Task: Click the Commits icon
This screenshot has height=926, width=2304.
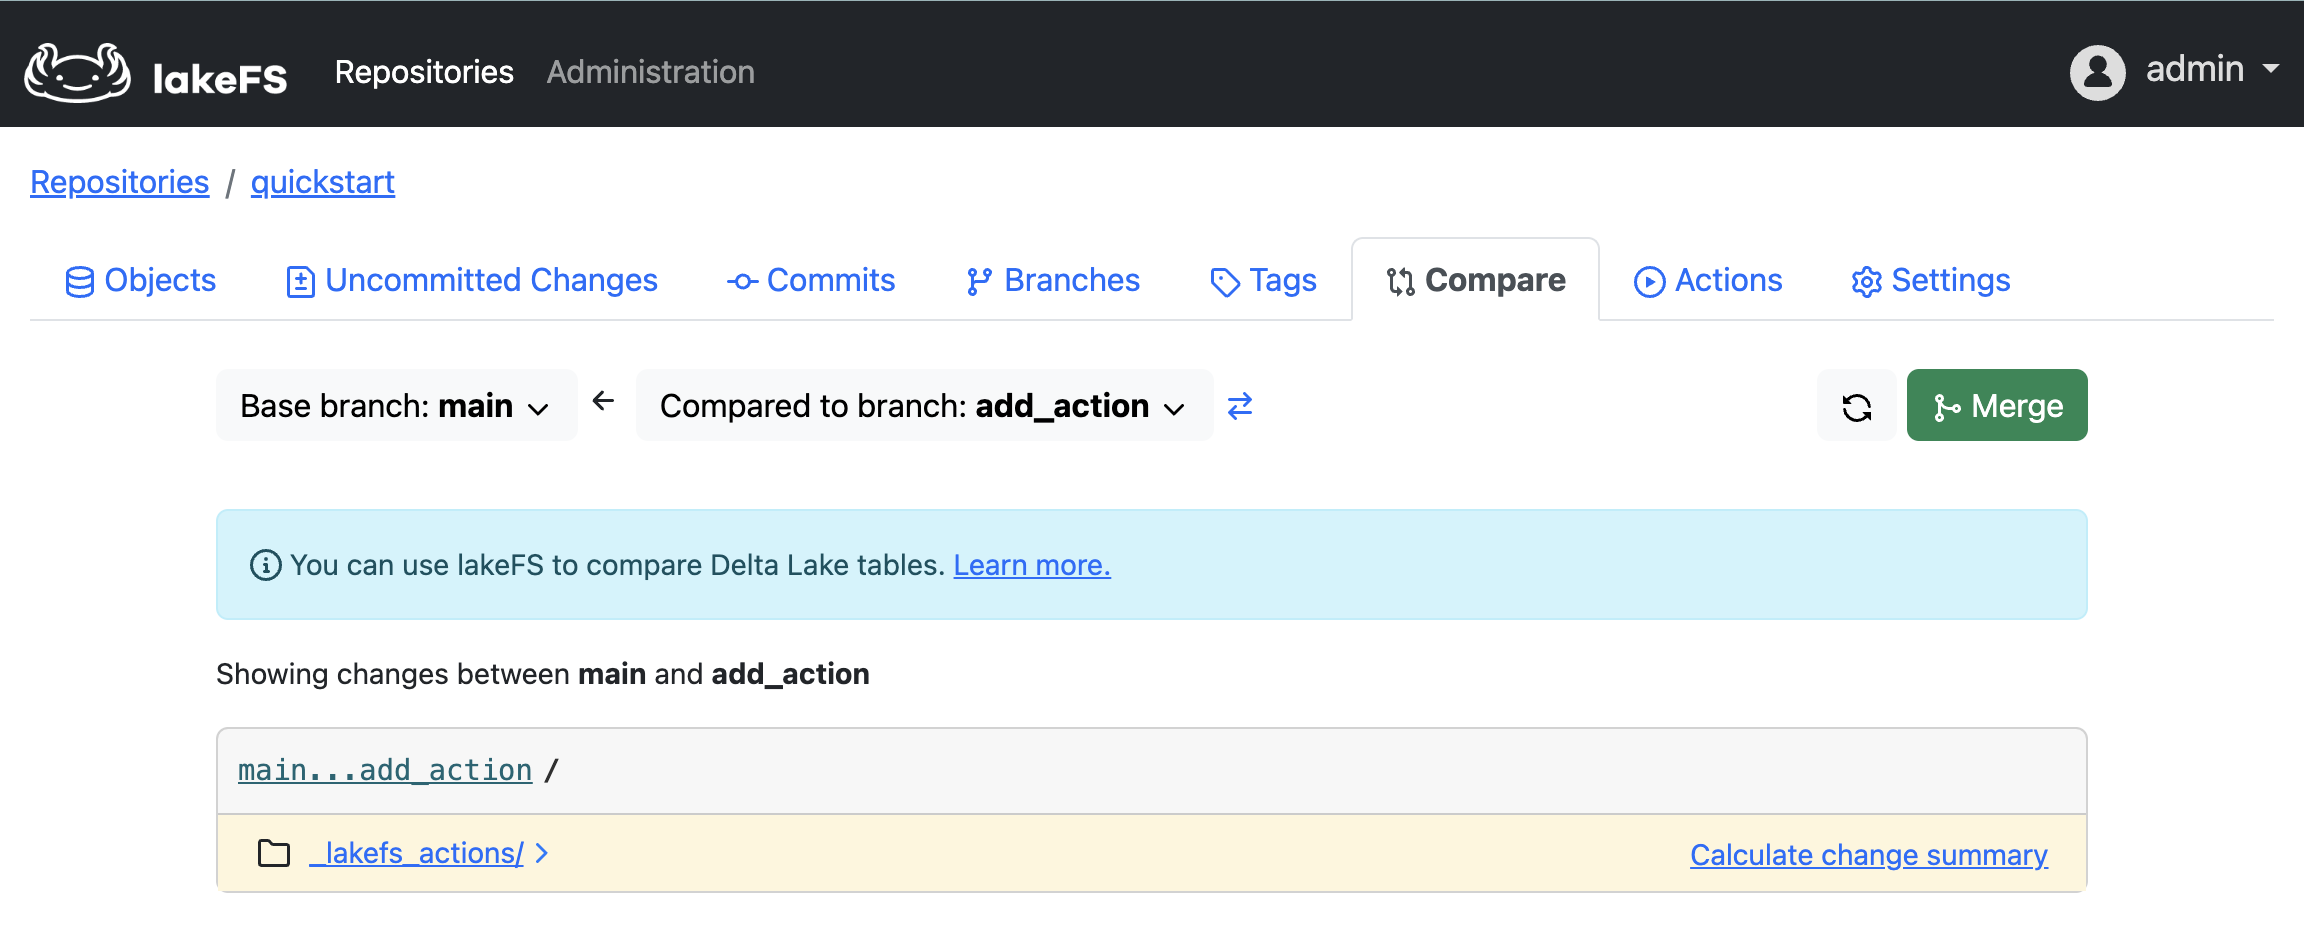Action: point(741,281)
